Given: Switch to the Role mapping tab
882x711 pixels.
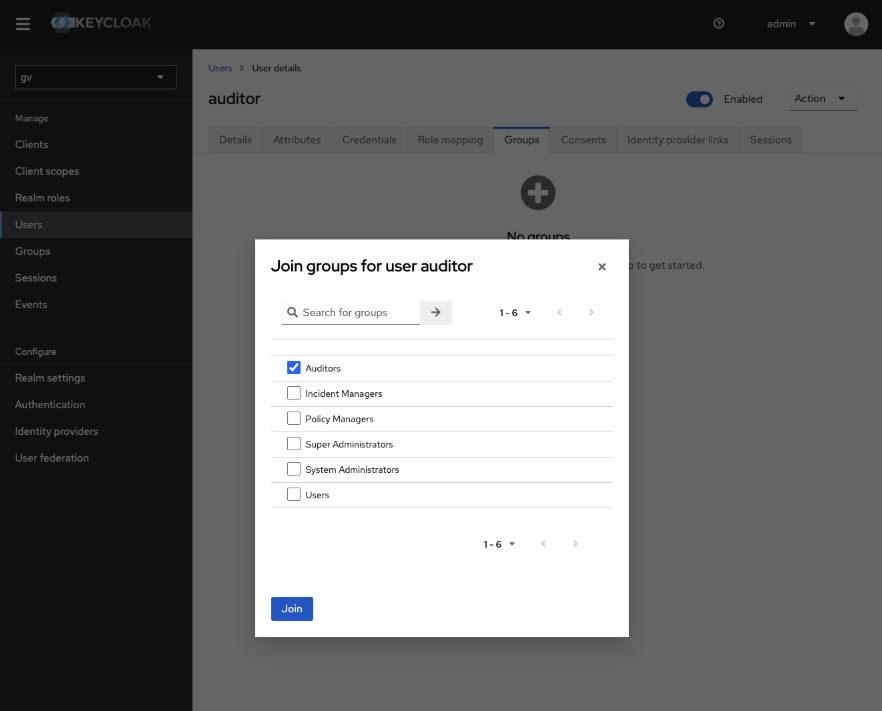Looking at the screenshot, I should [x=450, y=140].
